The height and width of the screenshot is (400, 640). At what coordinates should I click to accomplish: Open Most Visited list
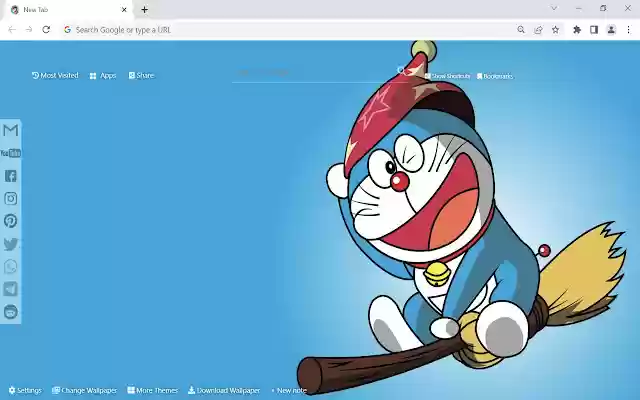tap(55, 76)
